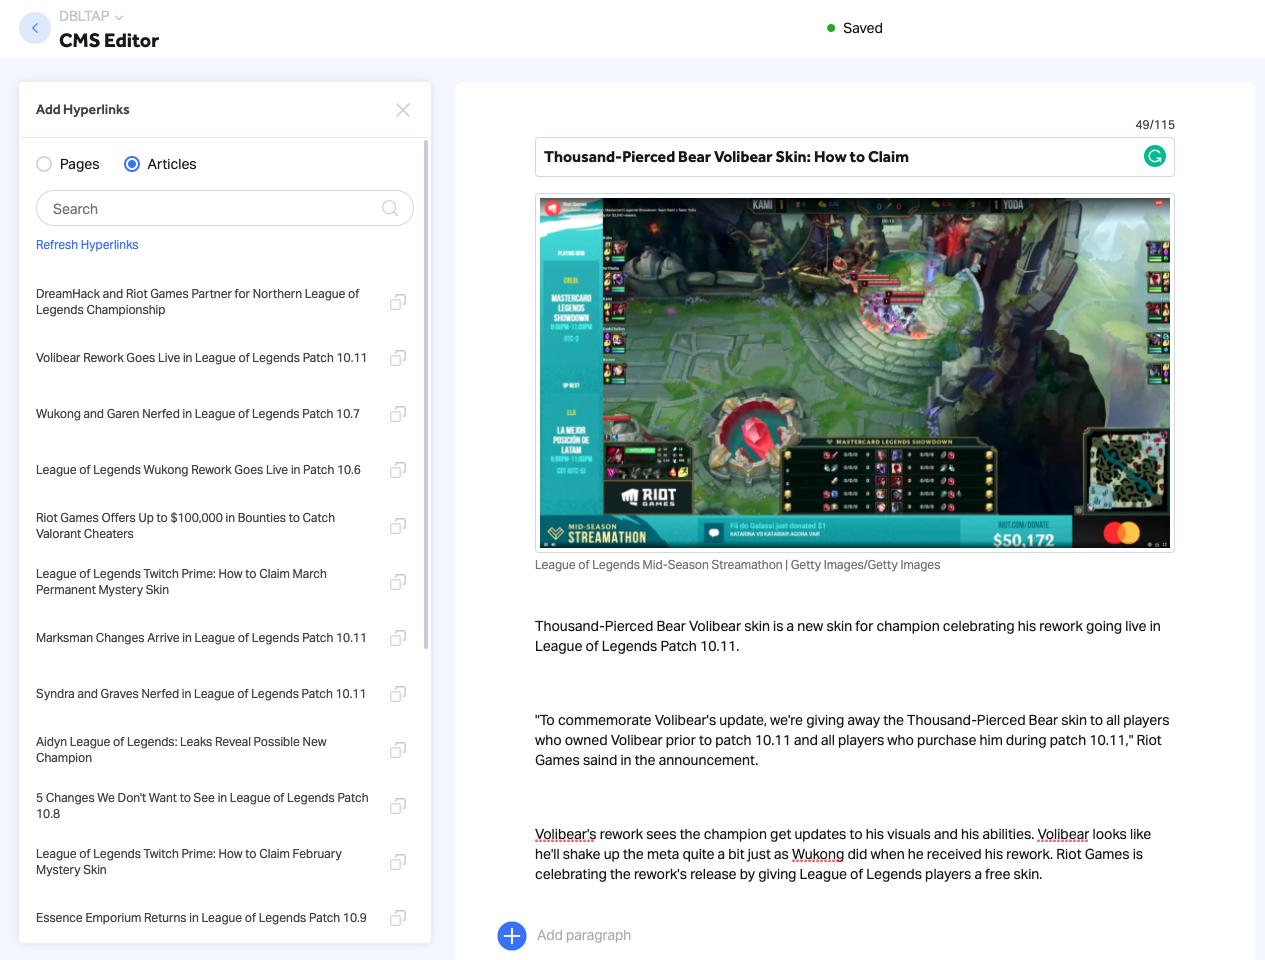This screenshot has width=1265, height=960.
Task: Click the Refresh Hyperlinks link
Action: tap(87, 245)
